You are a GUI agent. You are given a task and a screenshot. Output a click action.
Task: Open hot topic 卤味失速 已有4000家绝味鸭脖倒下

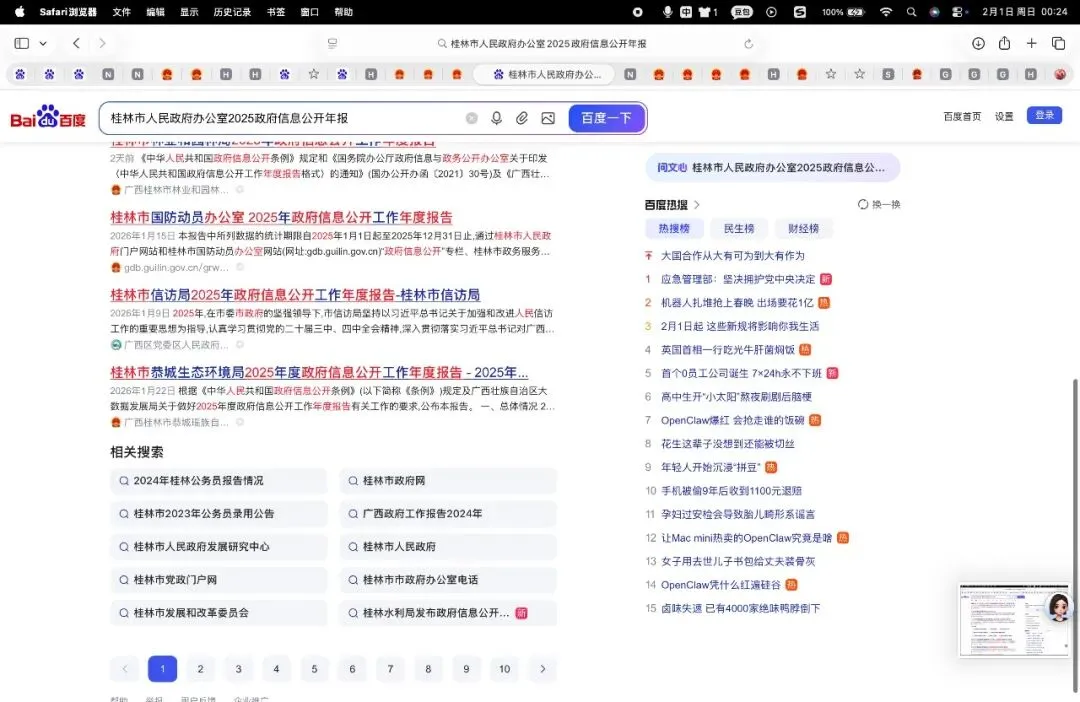pos(740,608)
